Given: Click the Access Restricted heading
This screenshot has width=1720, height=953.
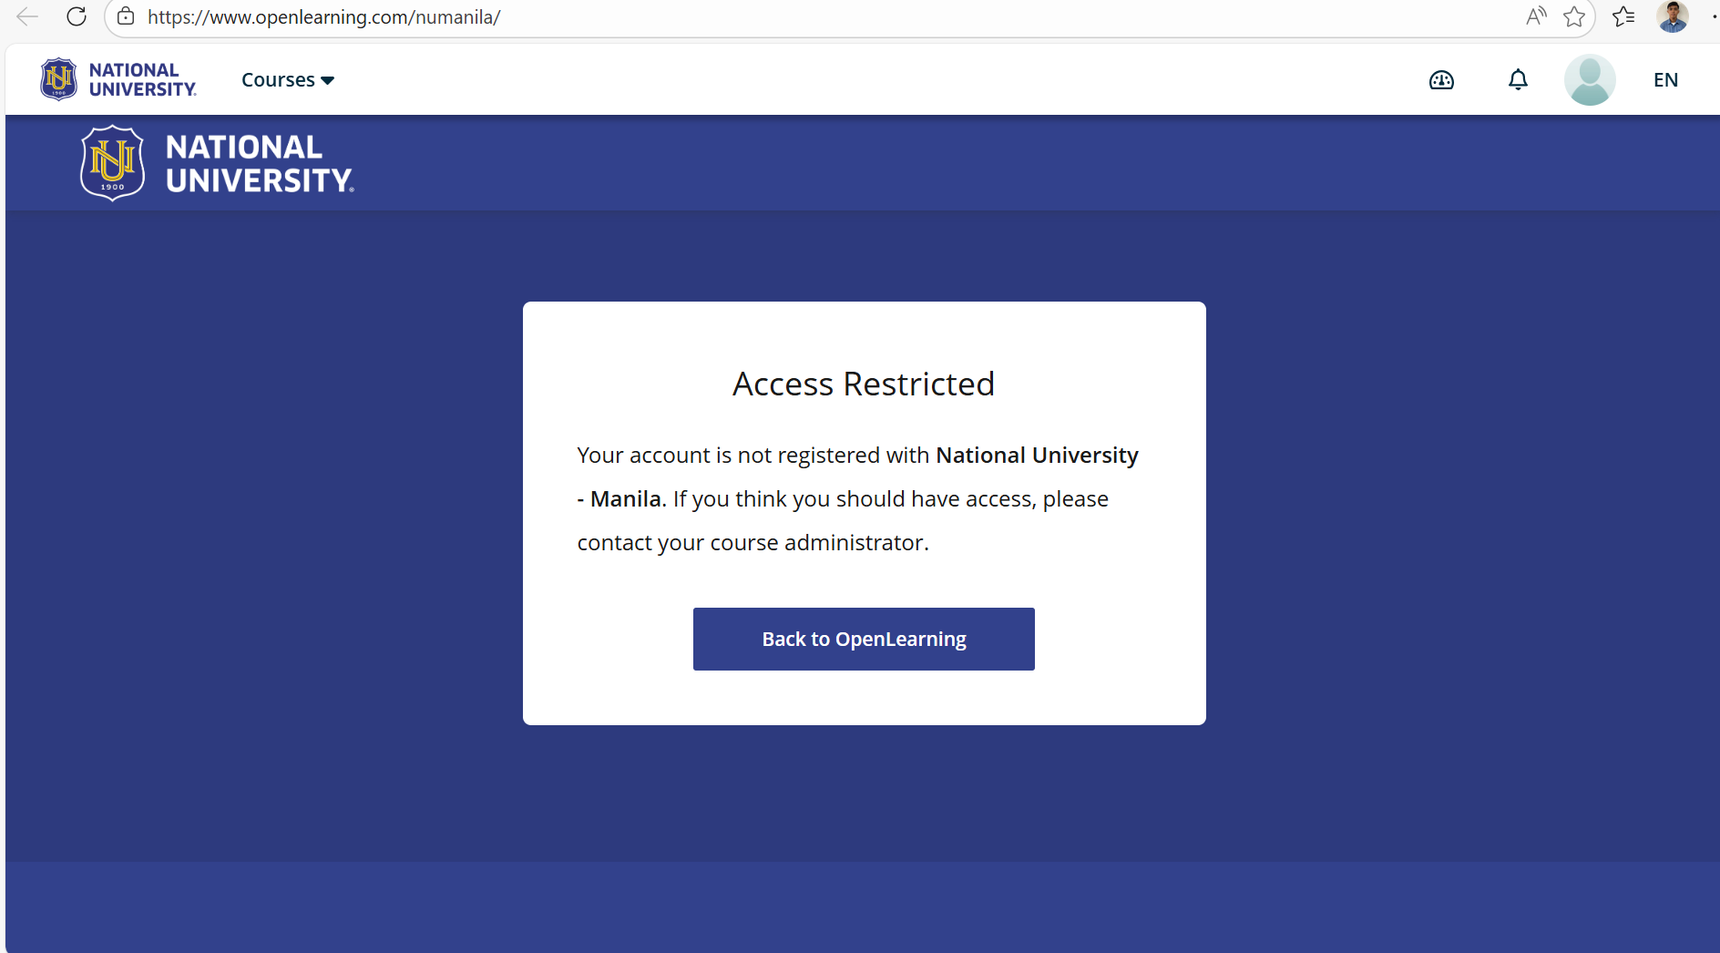Looking at the screenshot, I should click(864, 384).
